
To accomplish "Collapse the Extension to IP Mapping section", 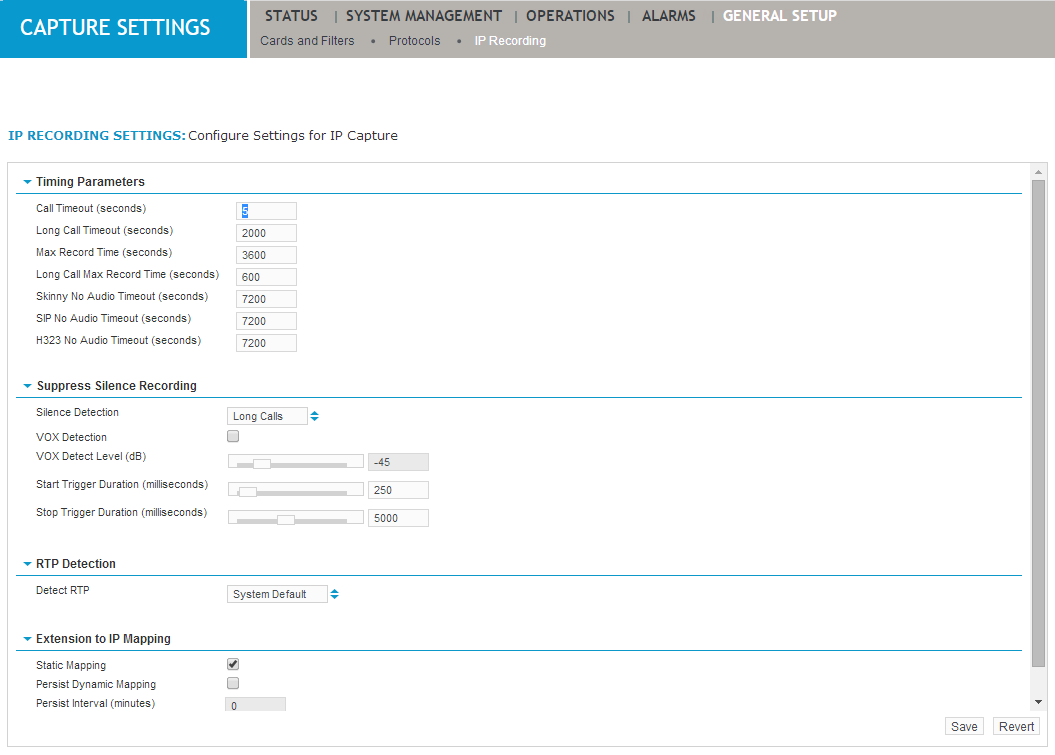I will [x=27, y=638].
